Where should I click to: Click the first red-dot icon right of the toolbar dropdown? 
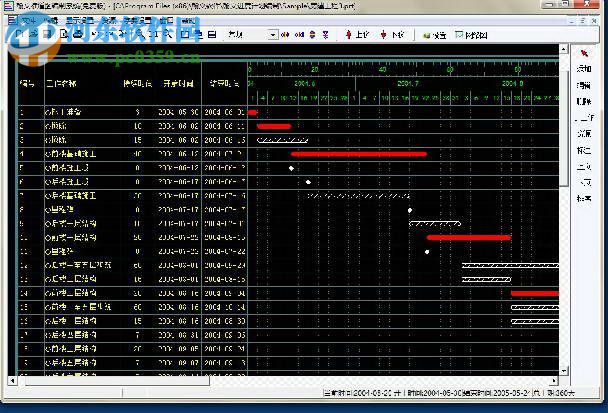(x=285, y=35)
